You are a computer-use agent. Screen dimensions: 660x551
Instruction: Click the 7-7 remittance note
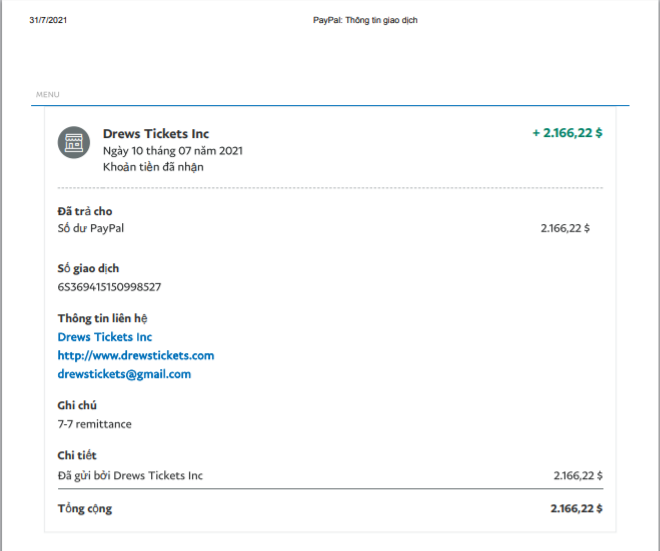click(x=95, y=424)
